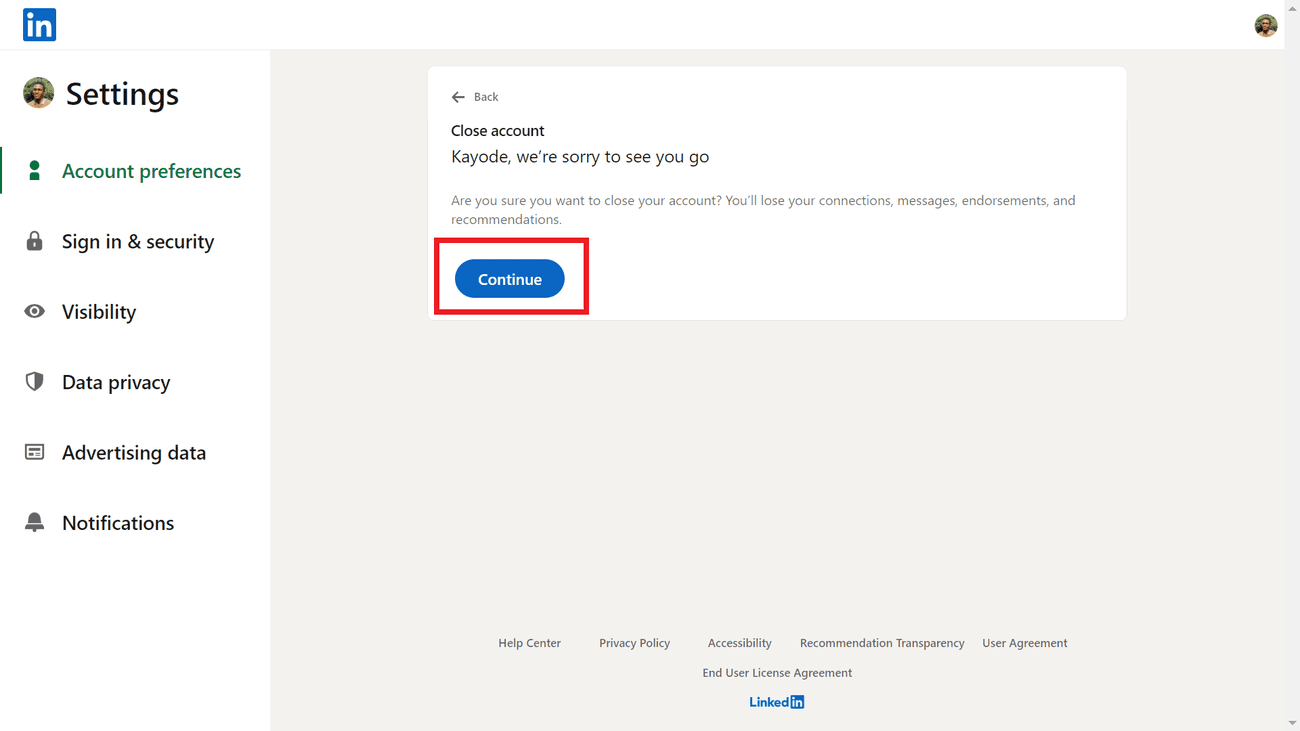The image size is (1300, 731).
Task: Open the User Agreement link
Action: pyautogui.click(x=1024, y=643)
